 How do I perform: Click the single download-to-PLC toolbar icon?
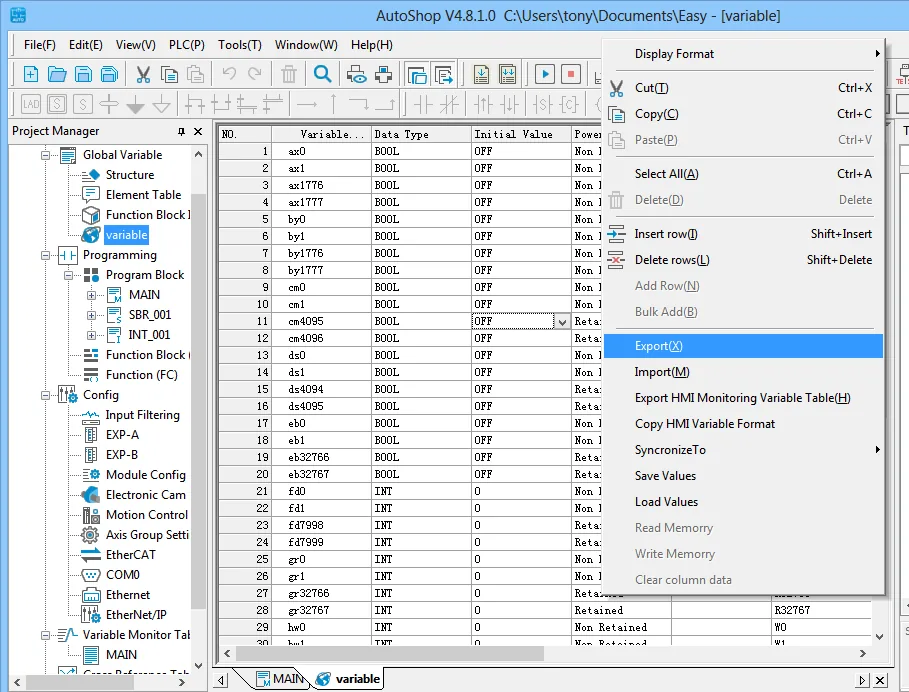(481, 74)
